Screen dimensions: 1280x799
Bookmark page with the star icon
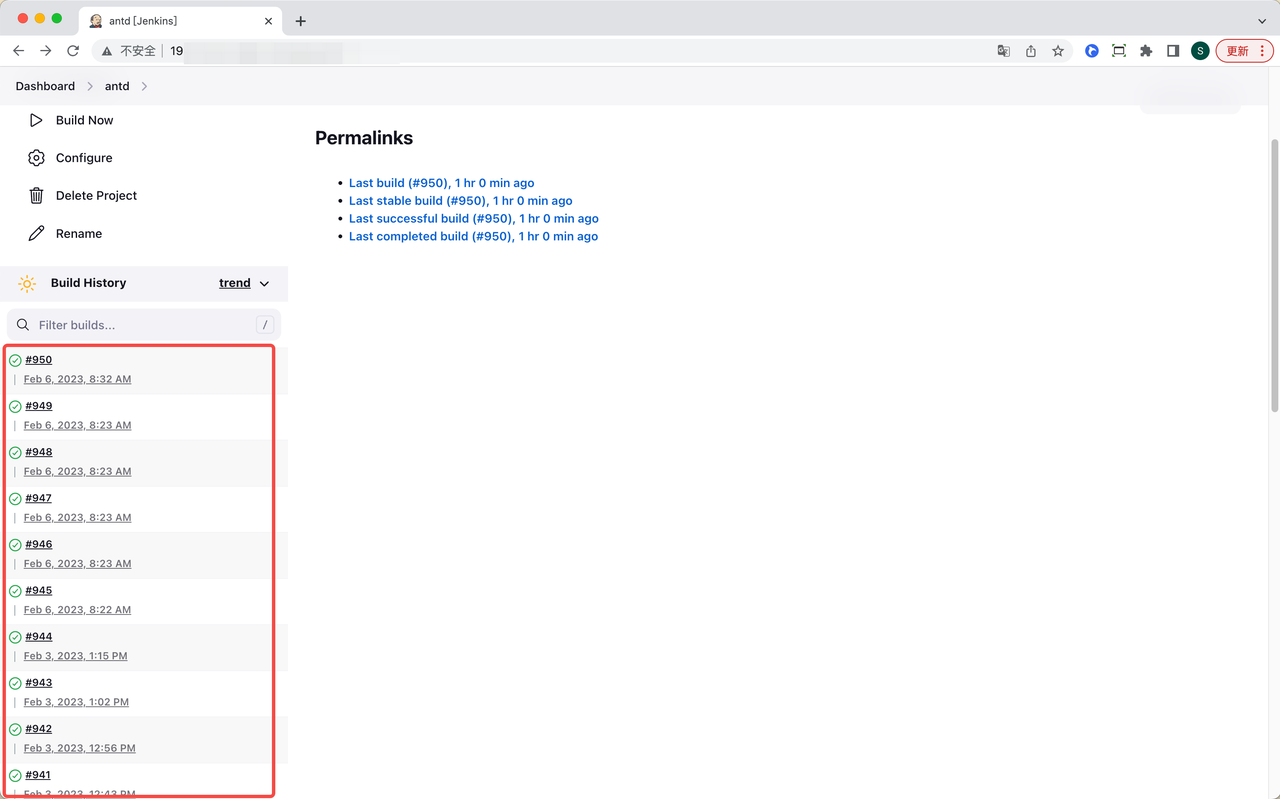[x=1058, y=51]
